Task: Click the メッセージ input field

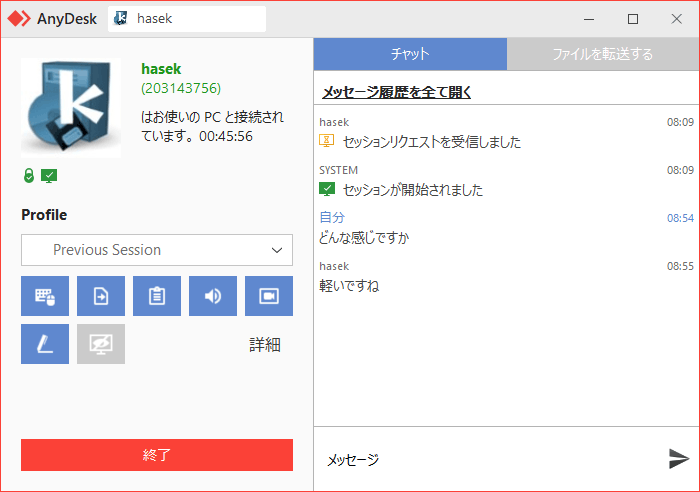Action: pyautogui.click(x=489, y=459)
